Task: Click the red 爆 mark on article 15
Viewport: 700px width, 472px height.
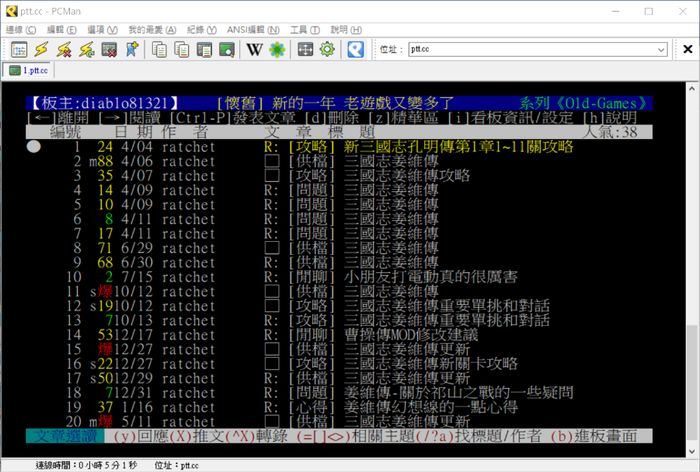Action: coord(105,350)
